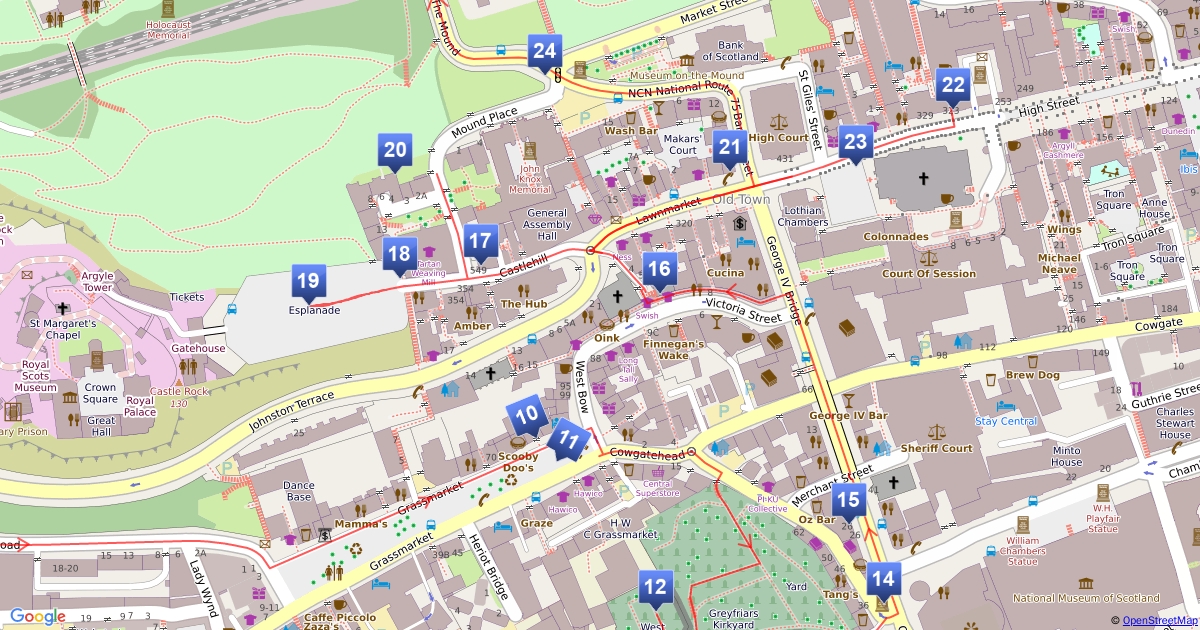The image size is (1200, 630).
Task: Click marker 12 at Greyfriars Kirkyard
Action: pyautogui.click(x=655, y=588)
